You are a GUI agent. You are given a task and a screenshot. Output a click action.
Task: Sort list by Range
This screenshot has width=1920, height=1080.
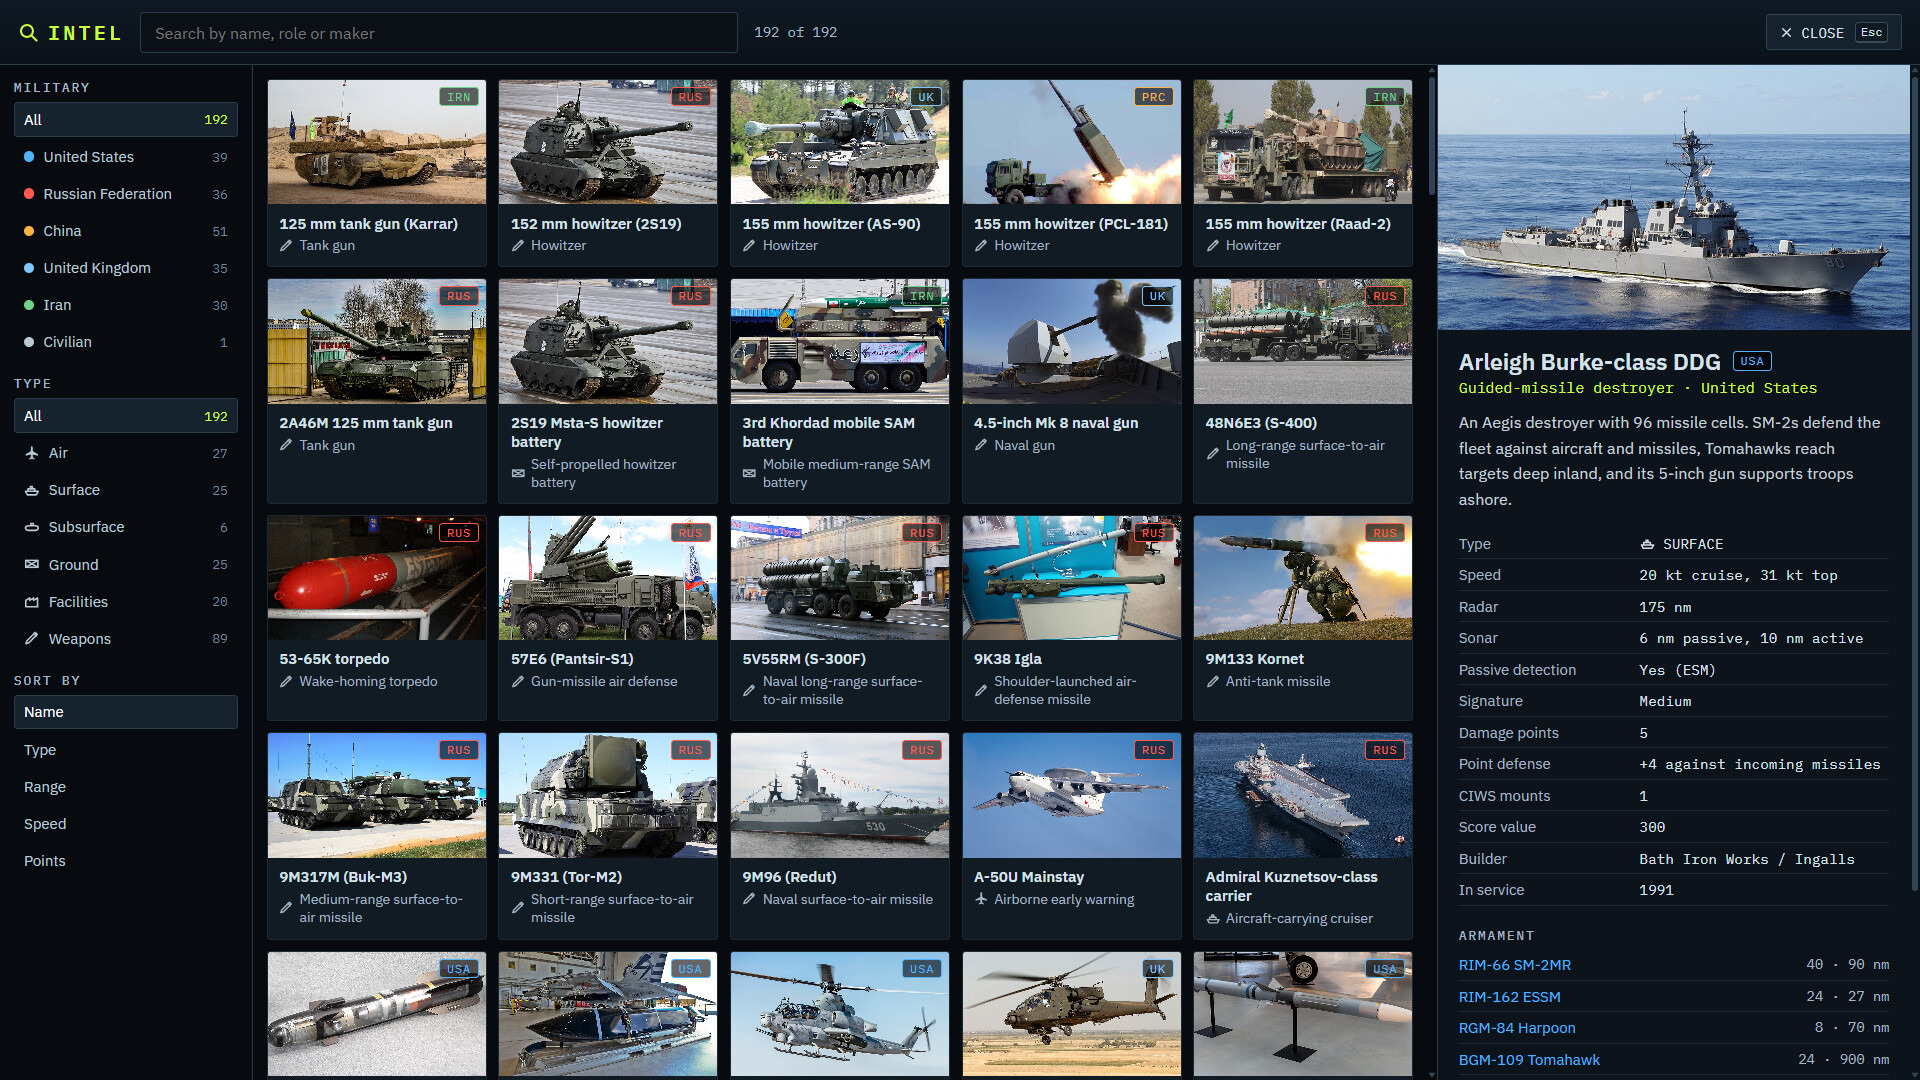[x=126, y=787]
